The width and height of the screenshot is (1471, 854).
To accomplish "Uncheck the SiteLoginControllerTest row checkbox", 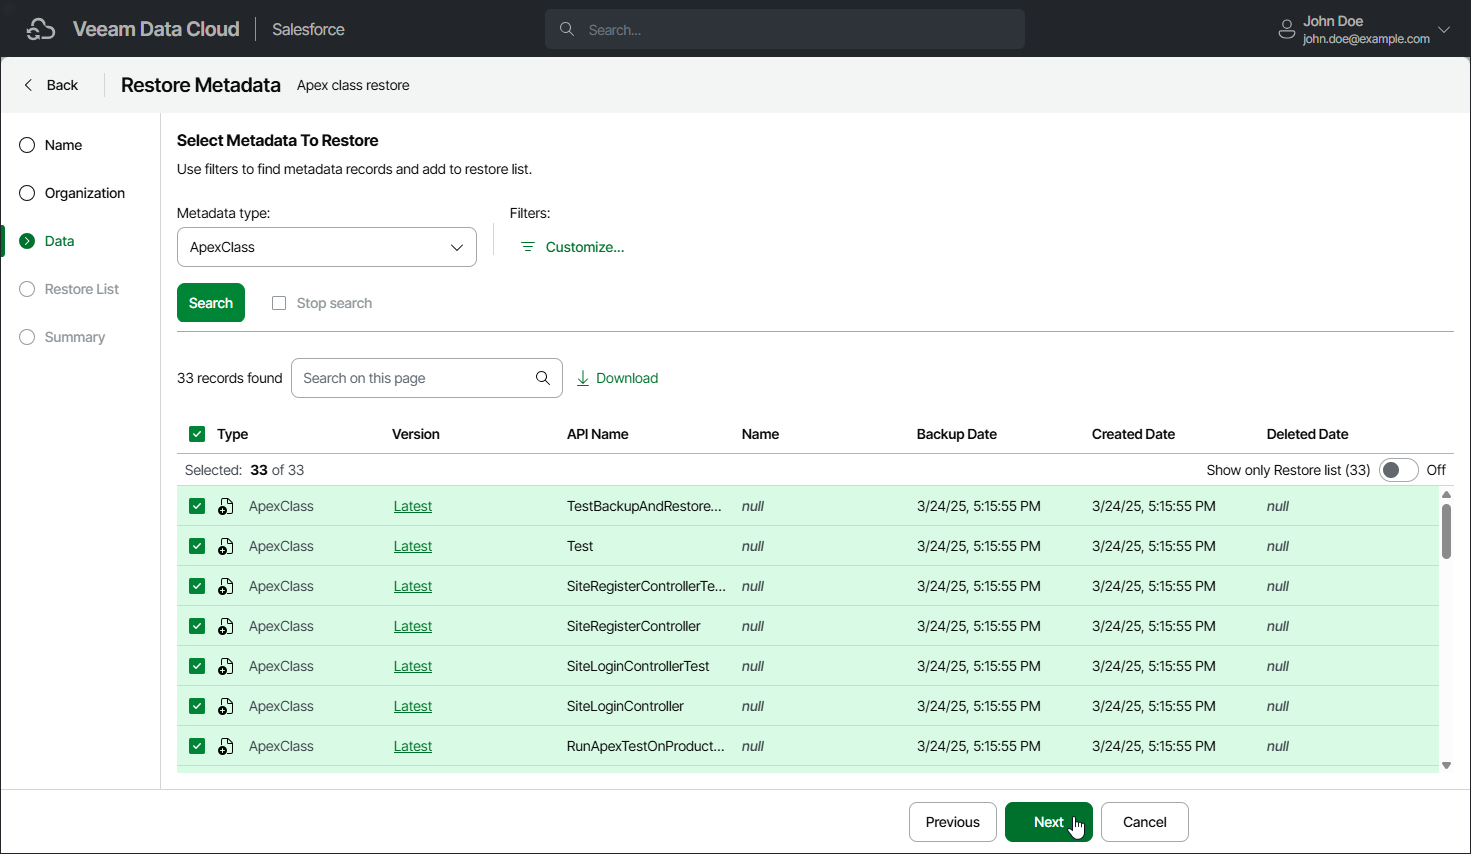I will [197, 666].
